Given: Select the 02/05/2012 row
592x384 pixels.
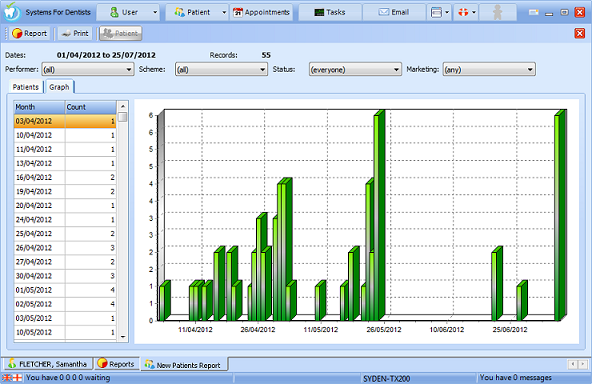Looking at the screenshot, I should [65, 304].
